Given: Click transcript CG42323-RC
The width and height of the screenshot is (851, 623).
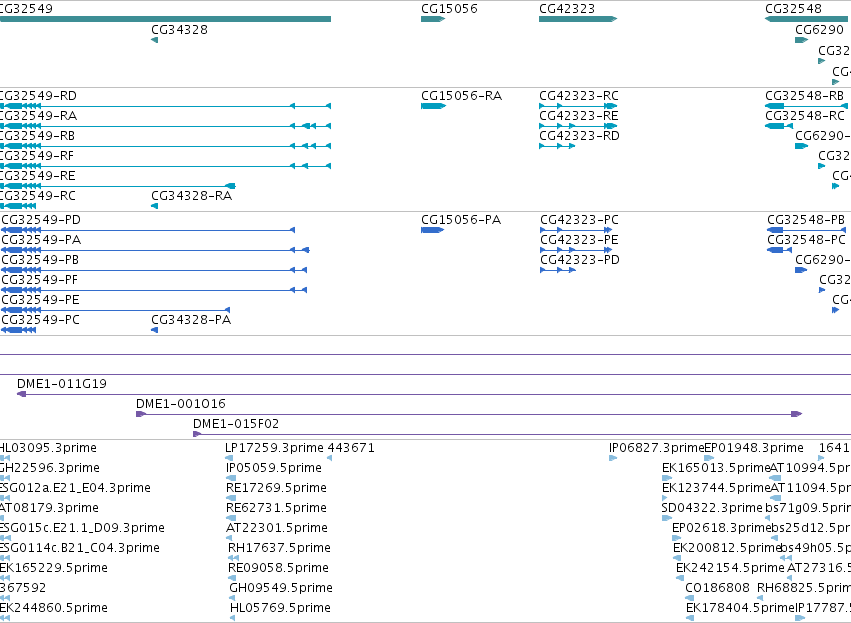Looking at the screenshot, I should pos(578,106).
